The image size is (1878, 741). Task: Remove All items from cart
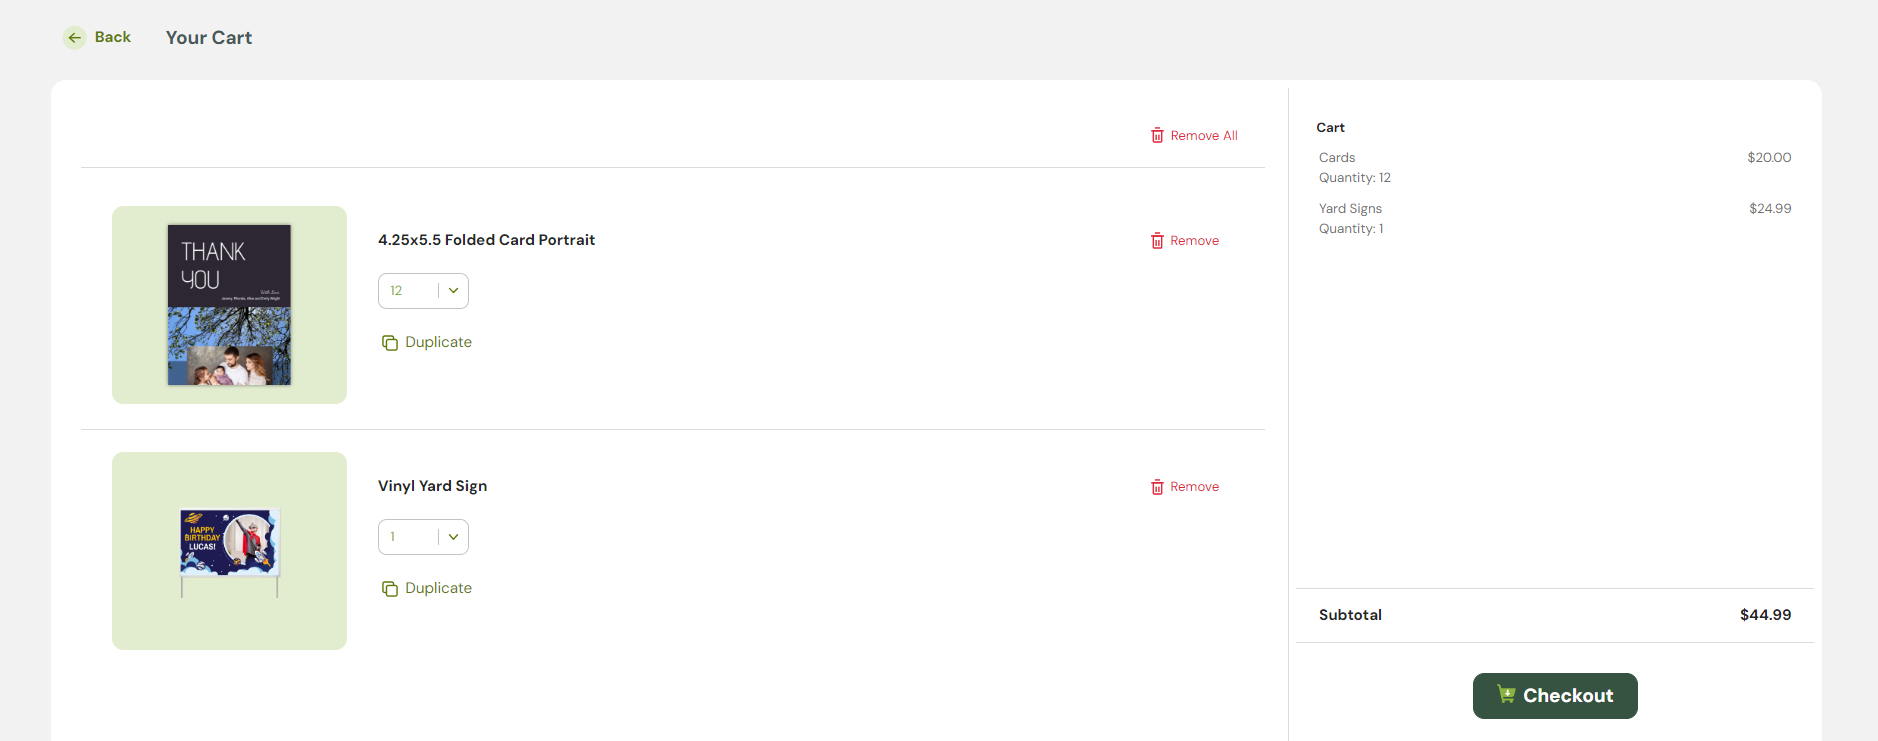click(1194, 135)
